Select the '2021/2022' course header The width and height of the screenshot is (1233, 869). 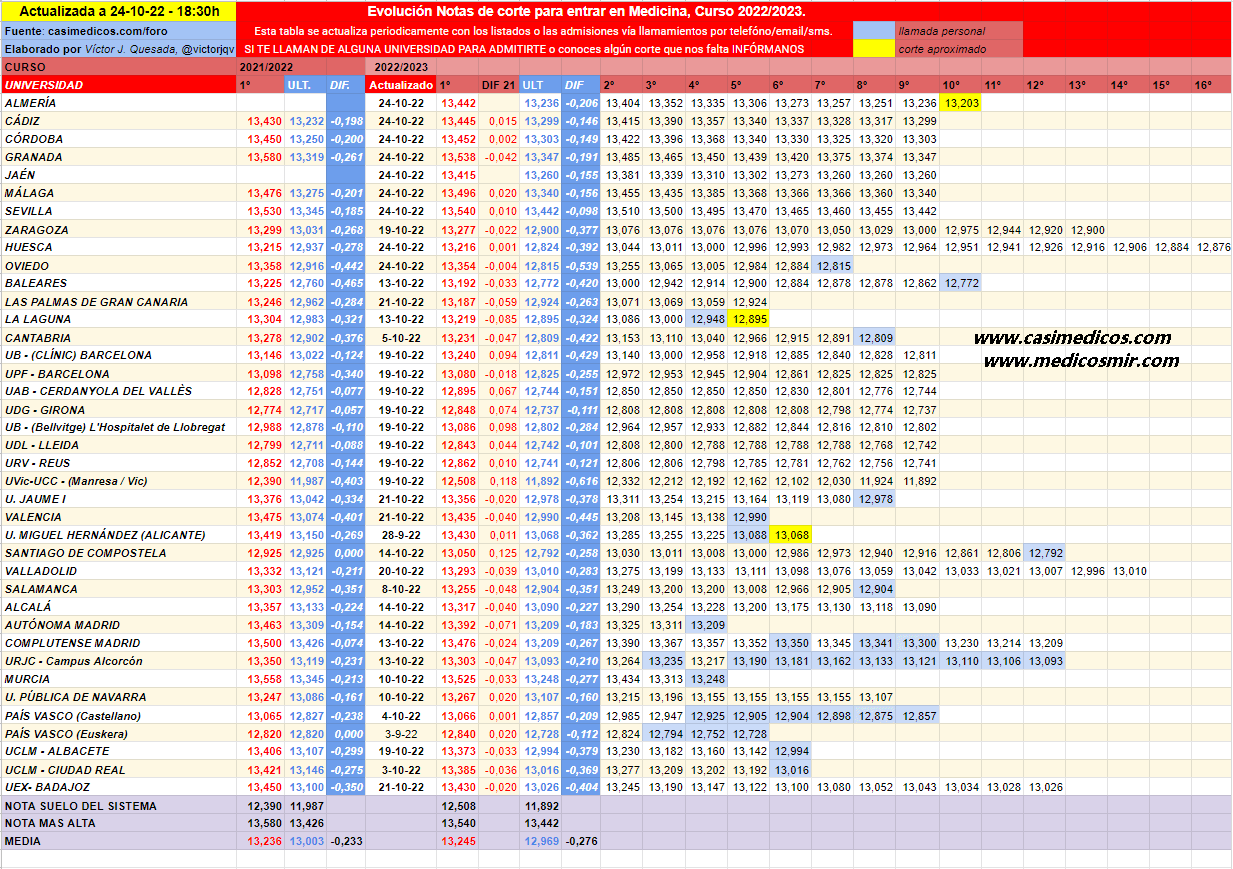(265, 67)
